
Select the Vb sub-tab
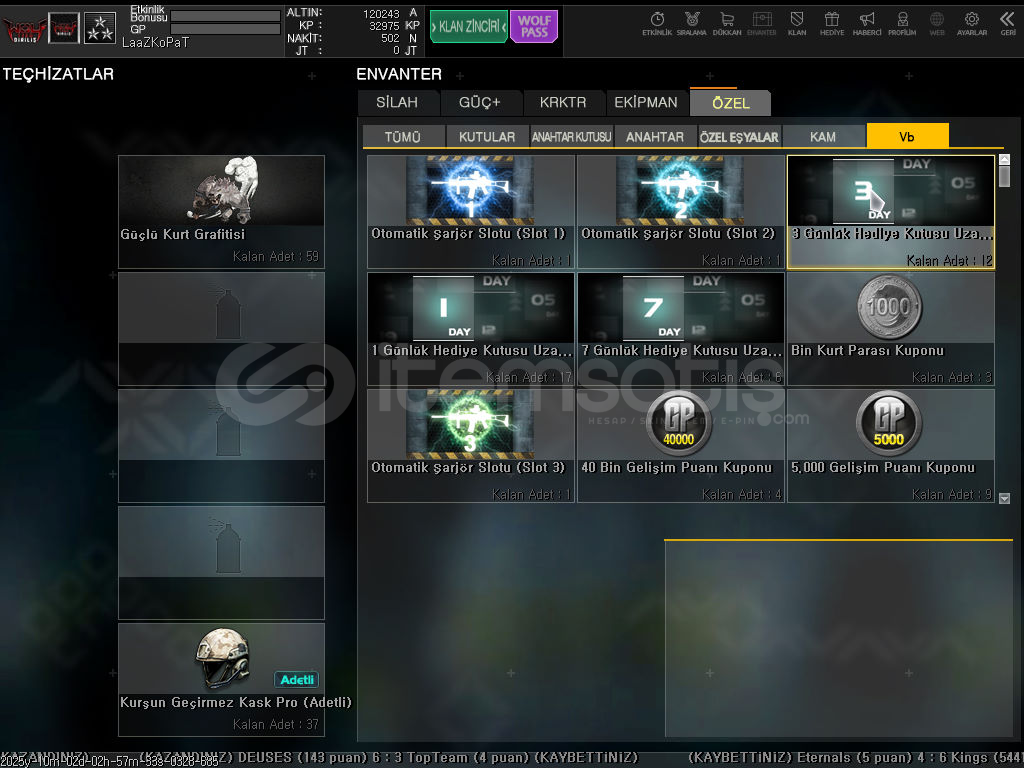coord(907,136)
